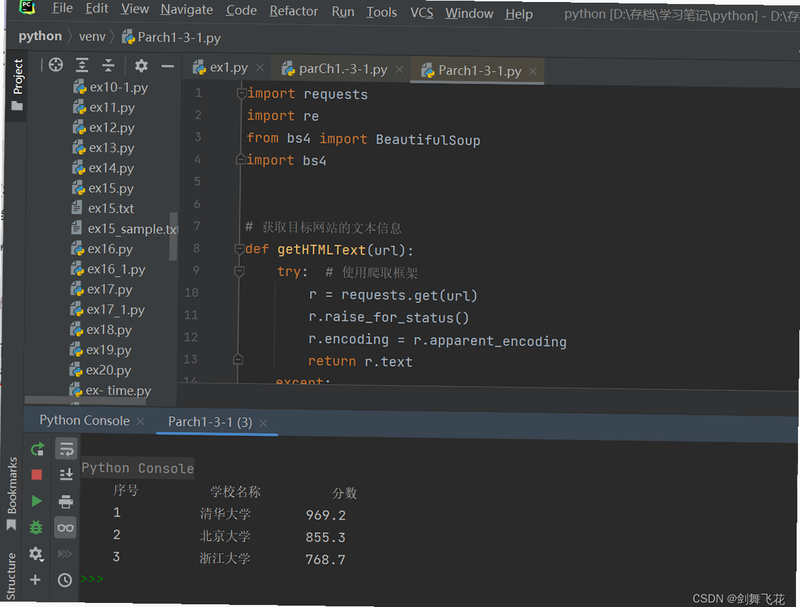The height and width of the screenshot is (607, 800).
Task: Close the Python Console tab
Action: [x=140, y=421]
